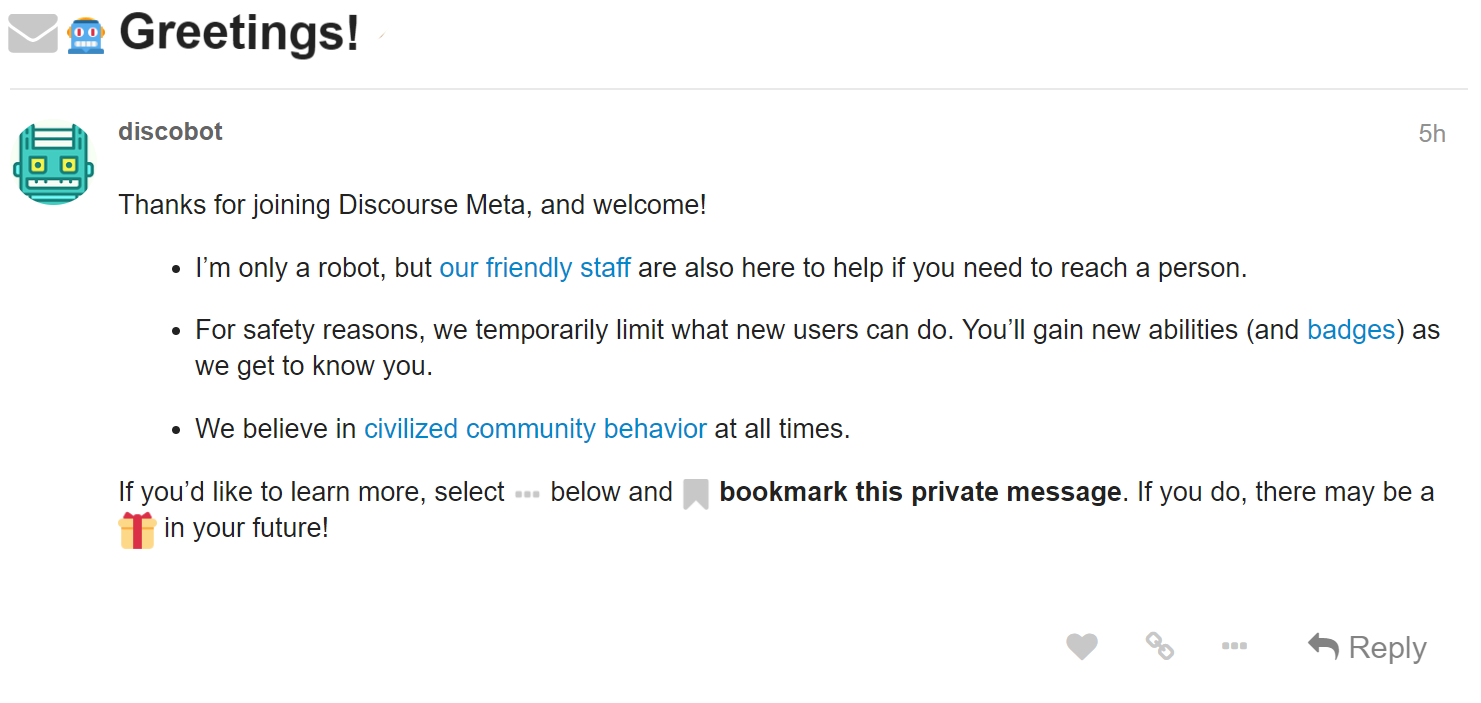Open discobot's avatar profile picture

53,165
